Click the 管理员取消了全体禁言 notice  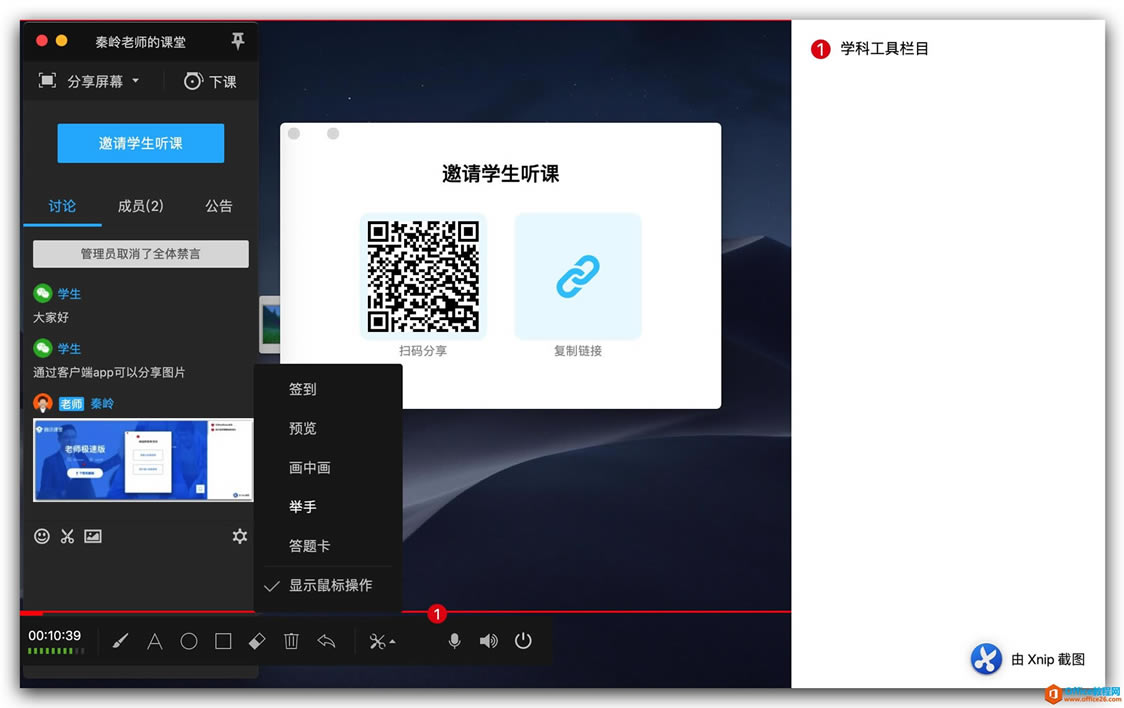point(140,254)
